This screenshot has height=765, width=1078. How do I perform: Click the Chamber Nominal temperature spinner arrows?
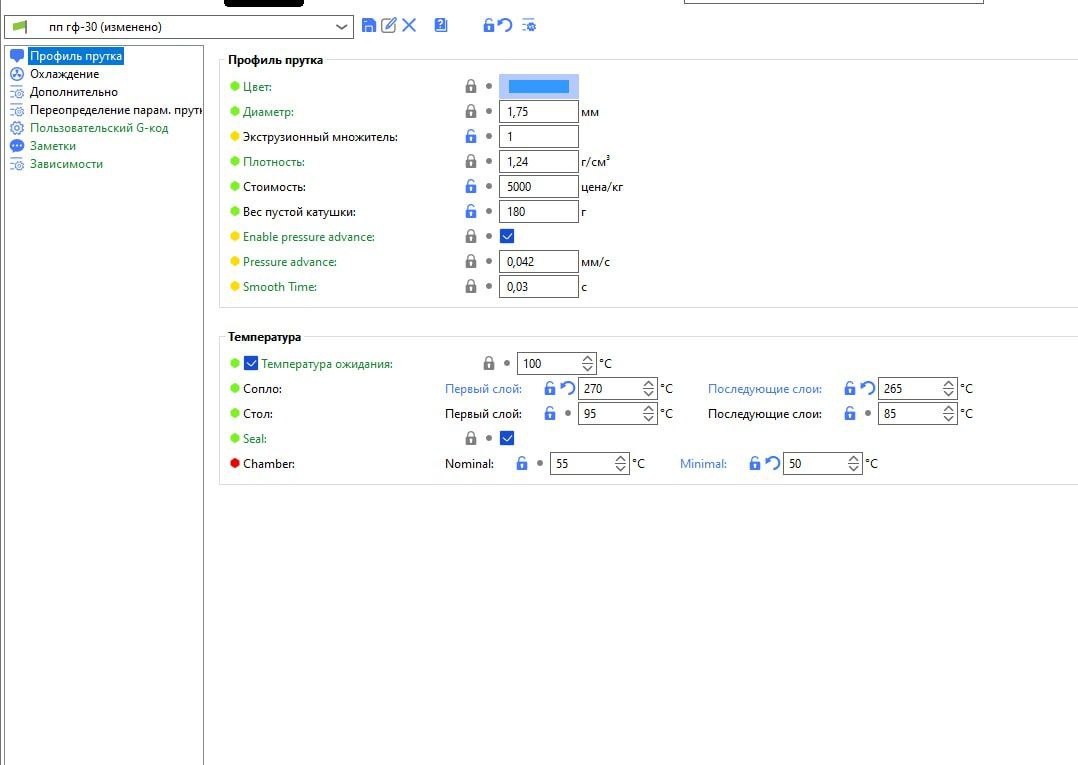point(621,464)
